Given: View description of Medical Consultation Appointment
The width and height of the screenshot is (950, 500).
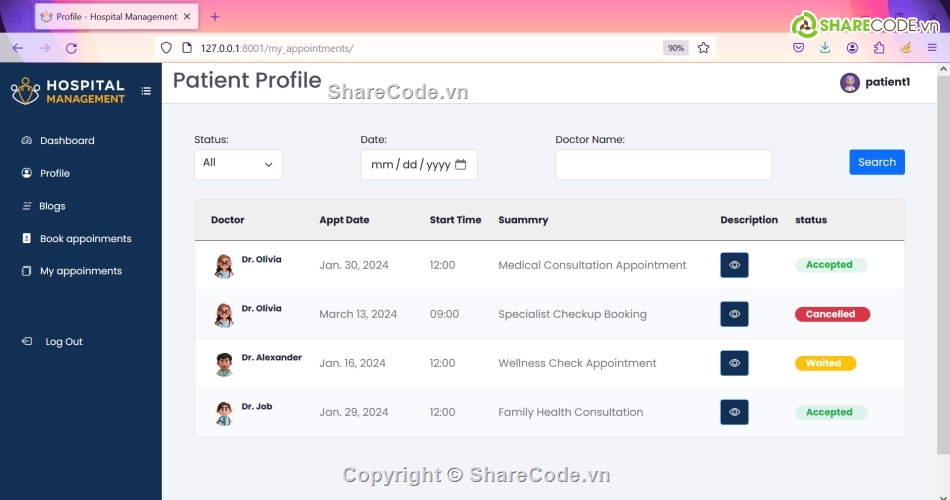Looking at the screenshot, I should click(x=734, y=265).
